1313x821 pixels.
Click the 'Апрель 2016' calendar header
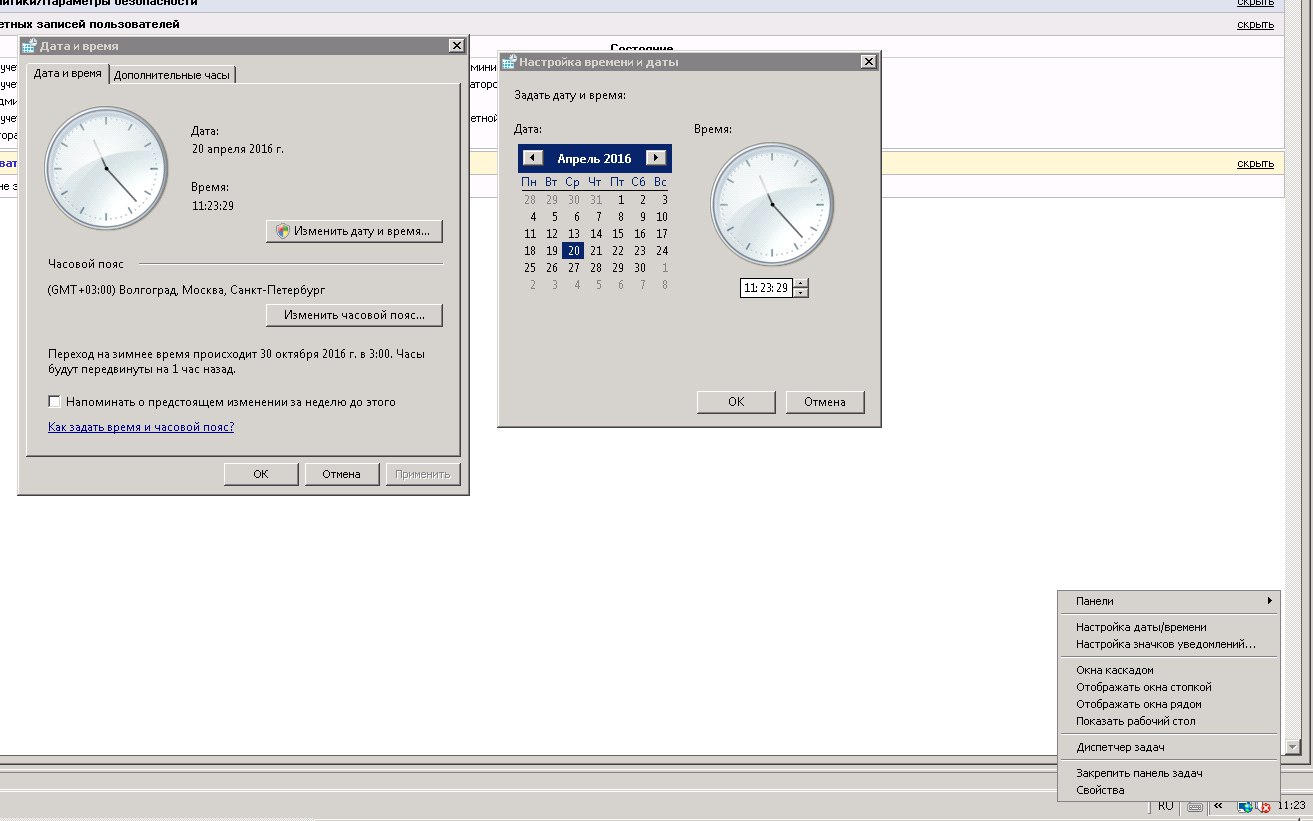point(594,158)
